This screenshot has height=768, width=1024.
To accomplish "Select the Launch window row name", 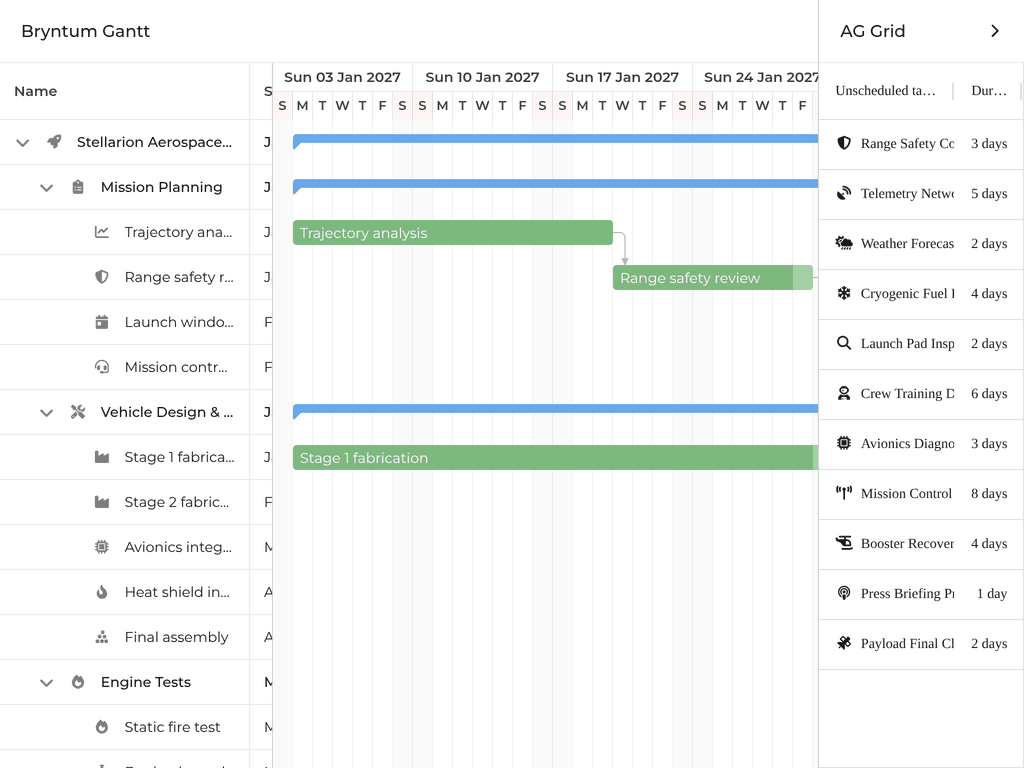I will (x=179, y=322).
